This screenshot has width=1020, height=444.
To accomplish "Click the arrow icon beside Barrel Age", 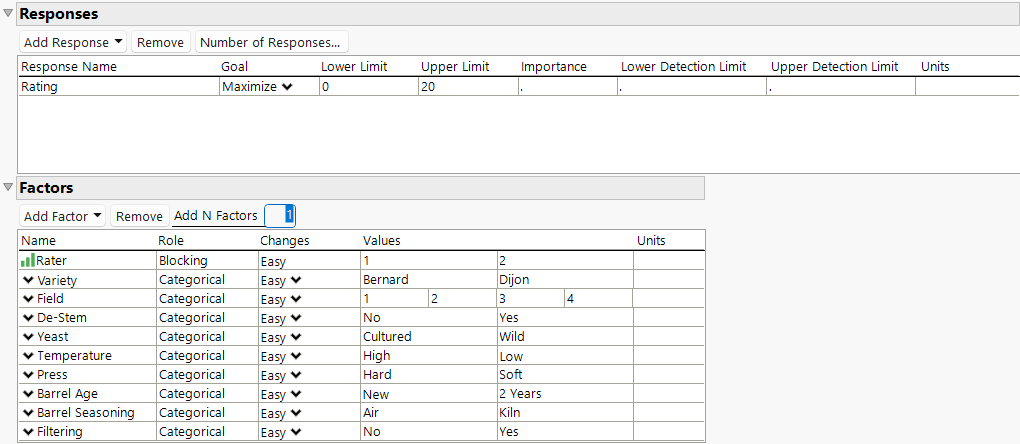I will coord(28,394).
